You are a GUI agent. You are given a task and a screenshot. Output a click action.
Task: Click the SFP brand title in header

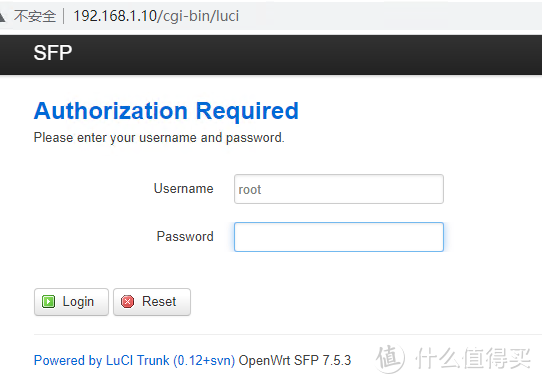pos(53,53)
